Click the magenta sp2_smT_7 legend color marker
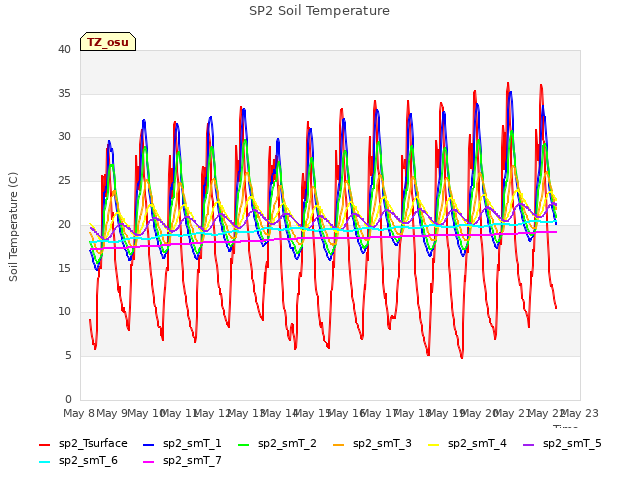Image resolution: width=640 pixels, height=480 pixels. (149, 462)
